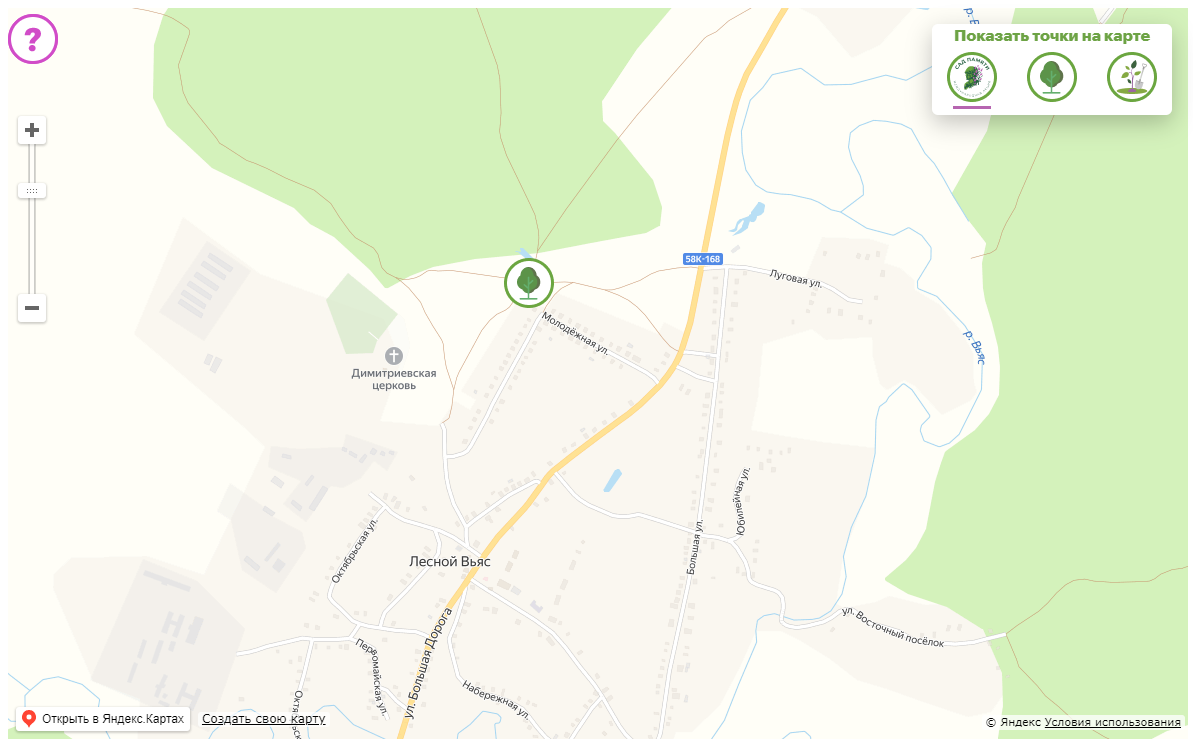This screenshot has width=1193, height=742.
Task: Click the 58К-168 road badge
Action: (x=702, y=260)
